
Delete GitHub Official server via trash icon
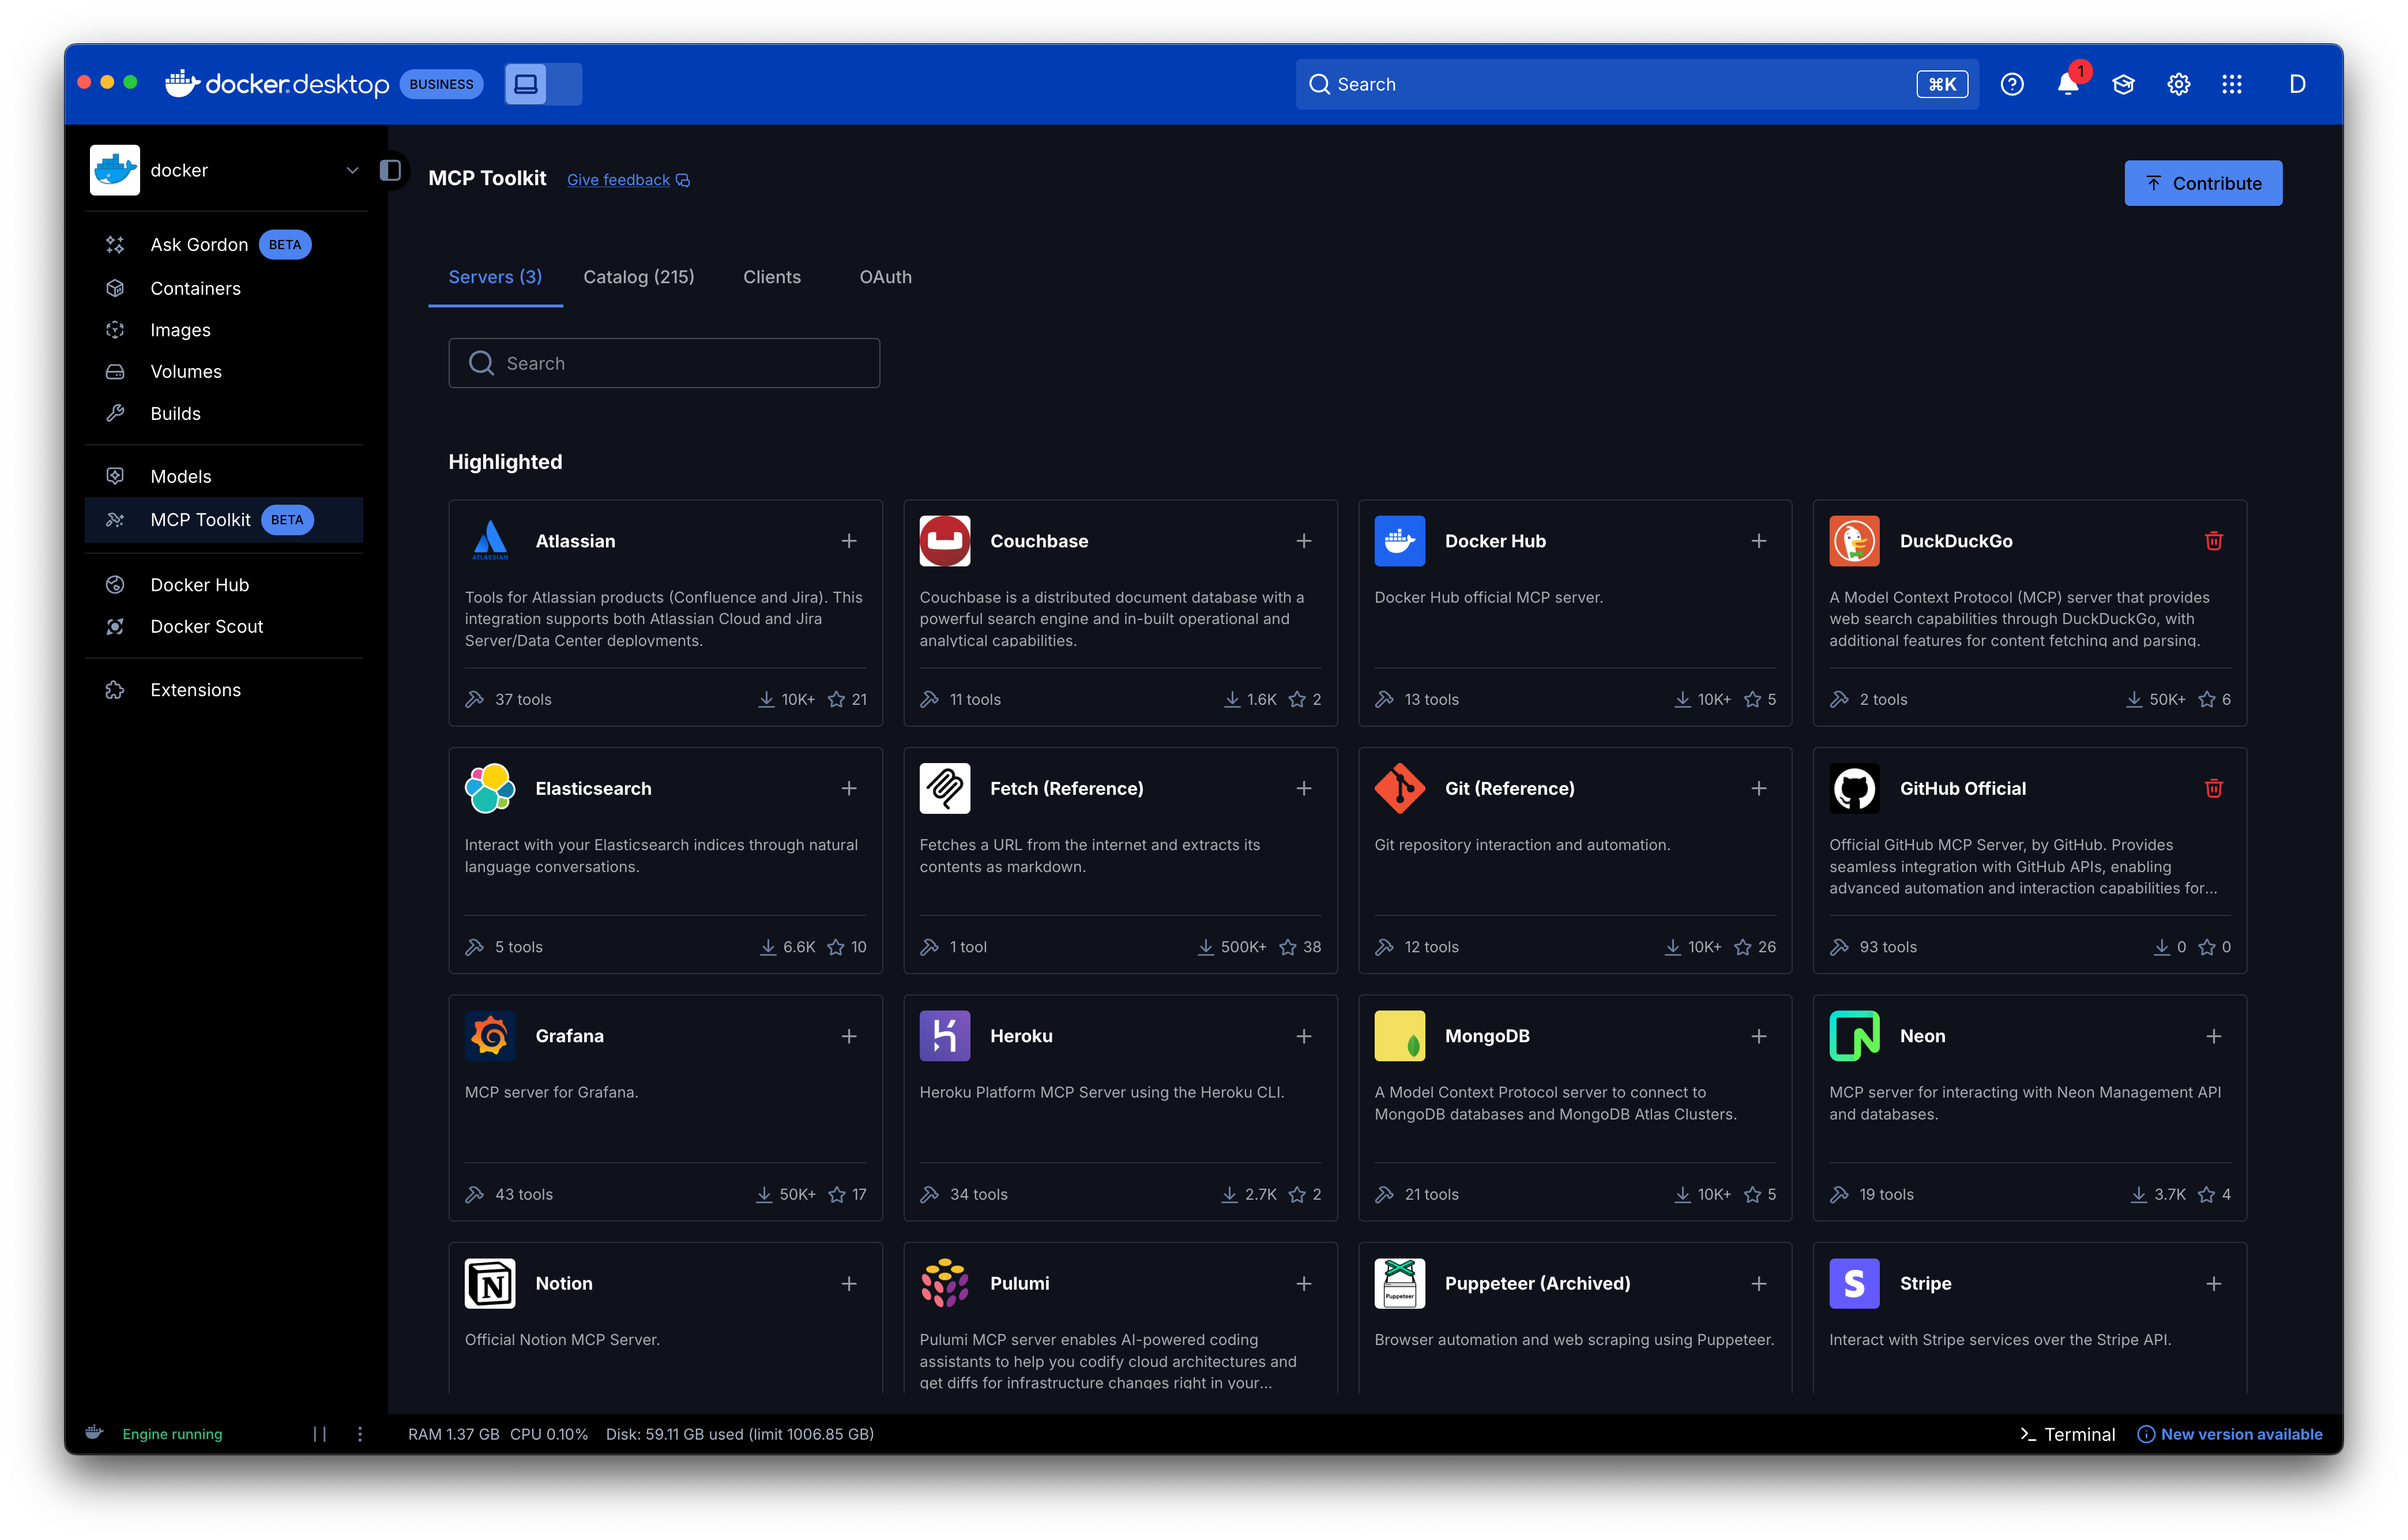[2213, 788]
